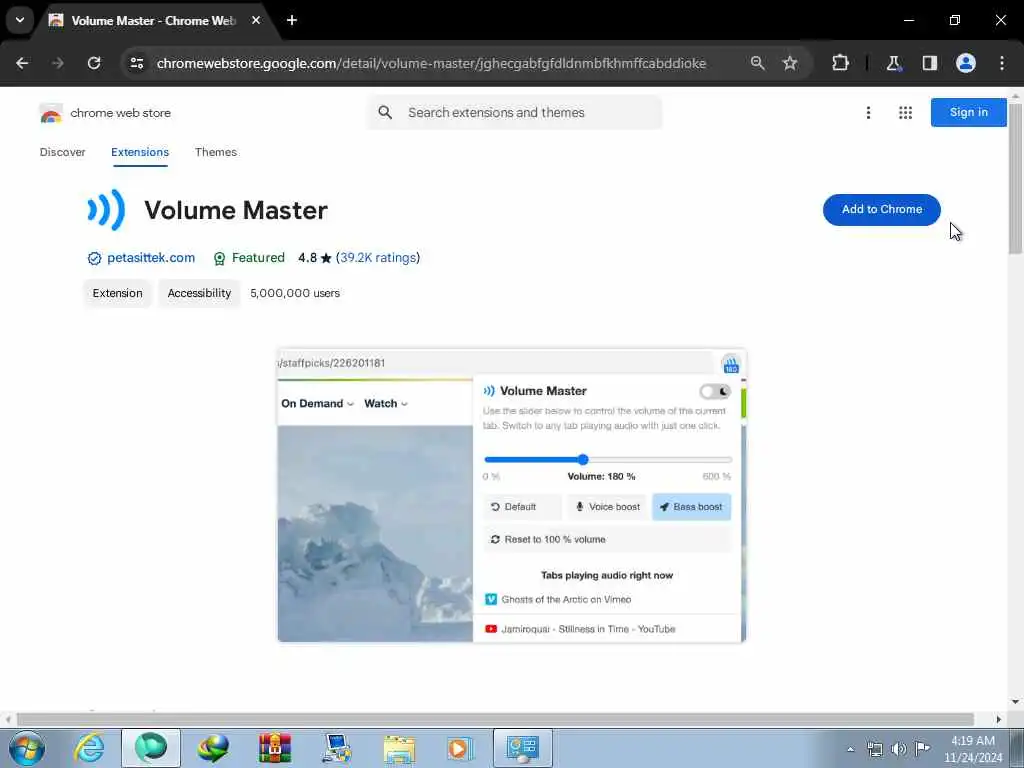Go back to previous page

[x=22, y=63]
